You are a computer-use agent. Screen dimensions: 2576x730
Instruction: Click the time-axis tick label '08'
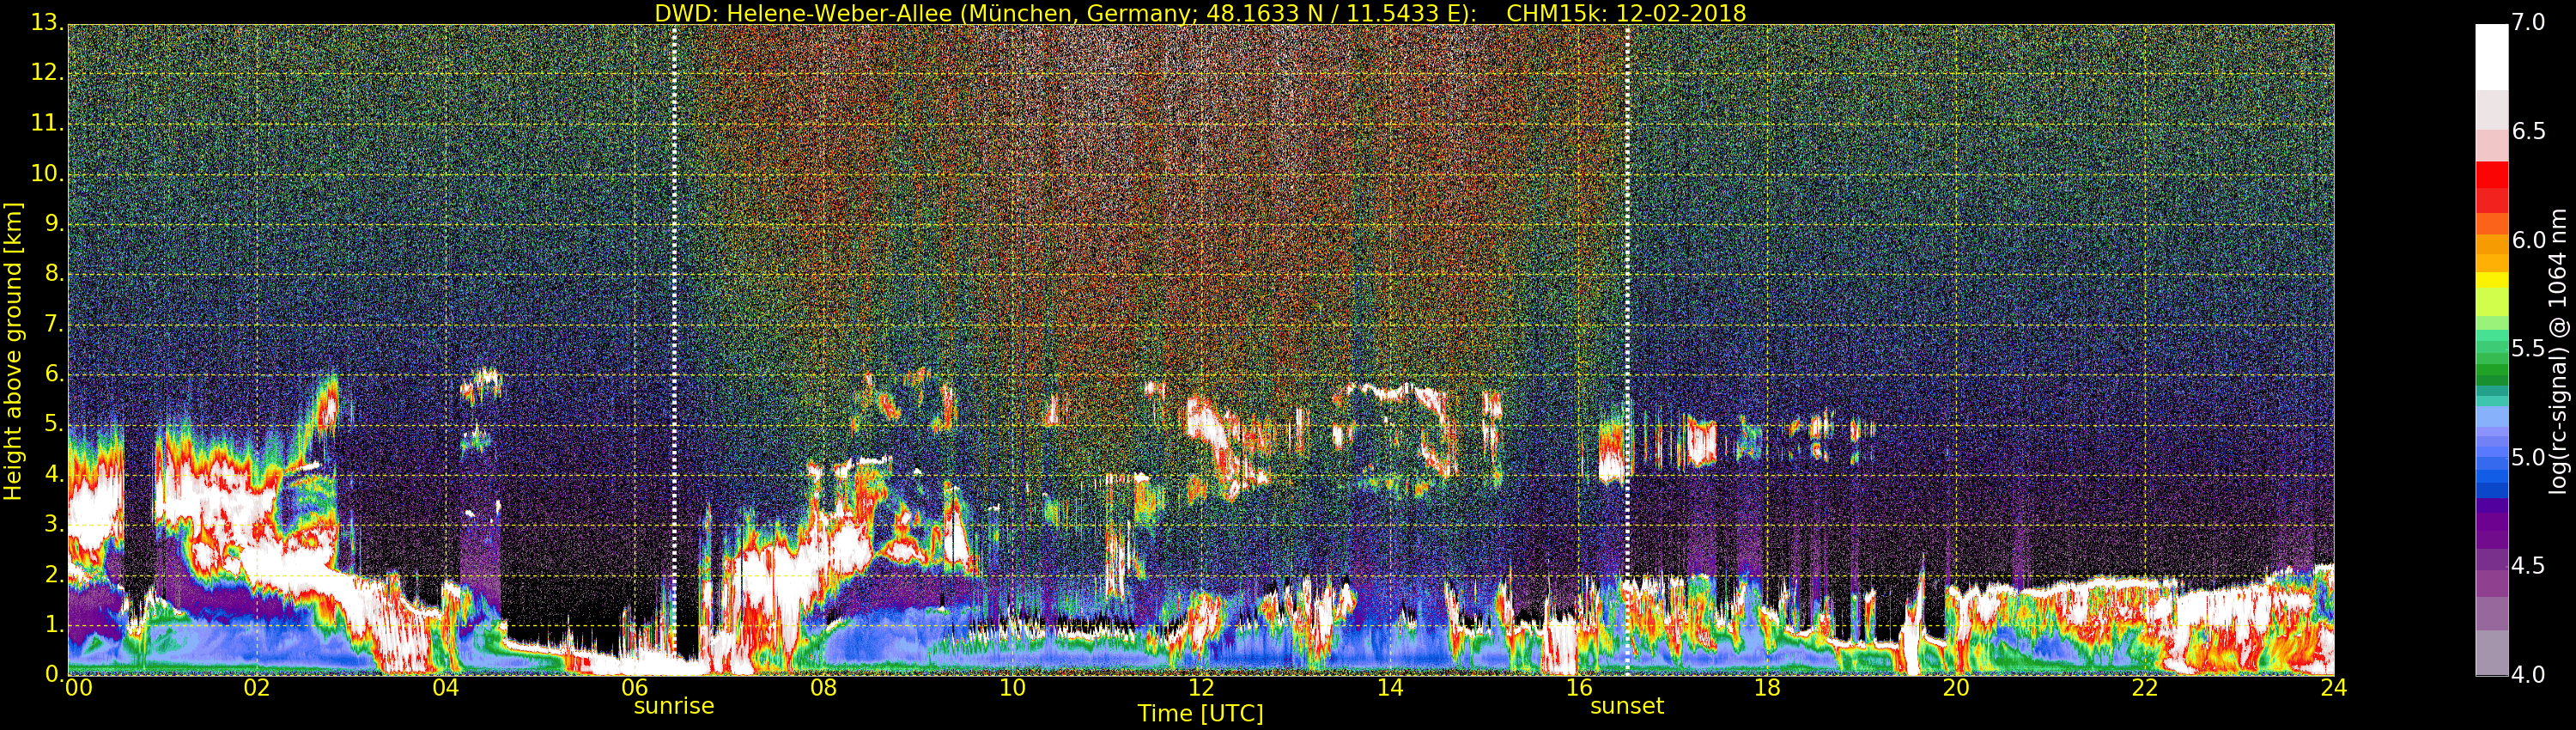(823, 688)
